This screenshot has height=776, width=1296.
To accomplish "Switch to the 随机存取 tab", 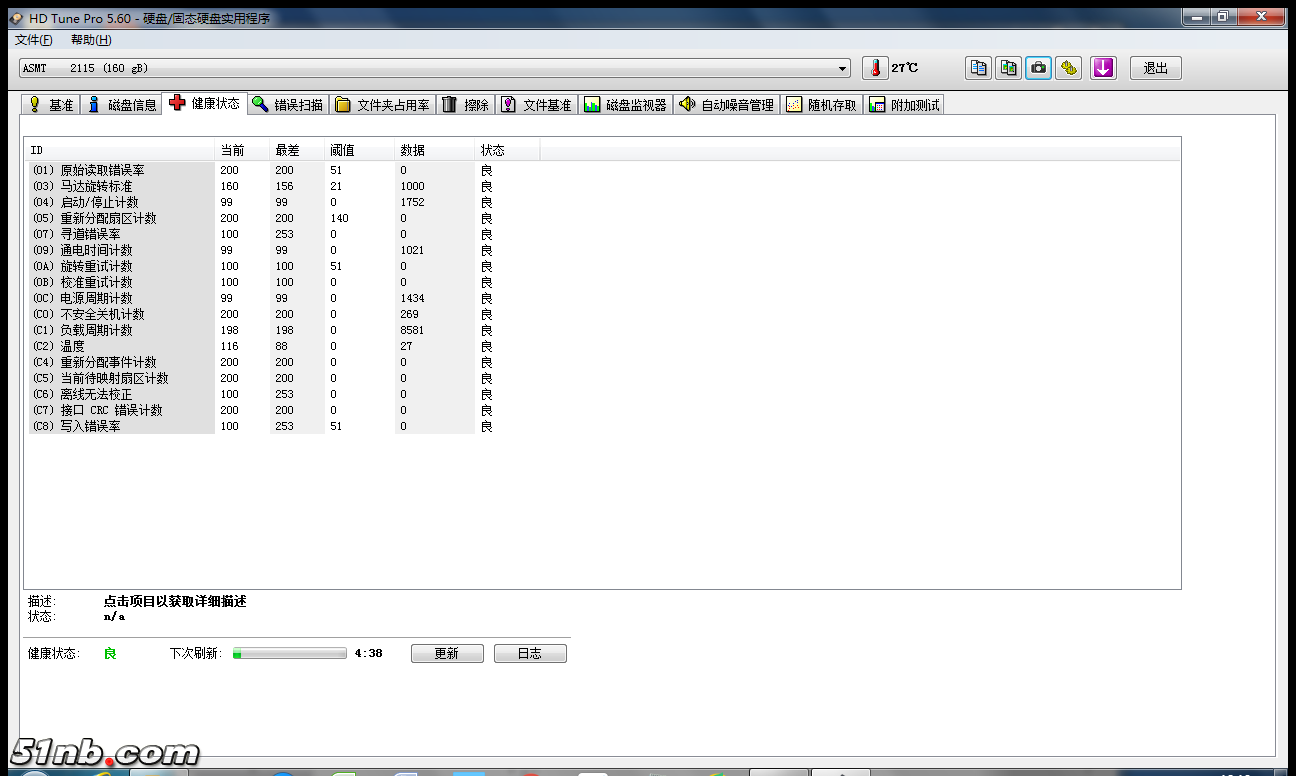I will (822, 105).
